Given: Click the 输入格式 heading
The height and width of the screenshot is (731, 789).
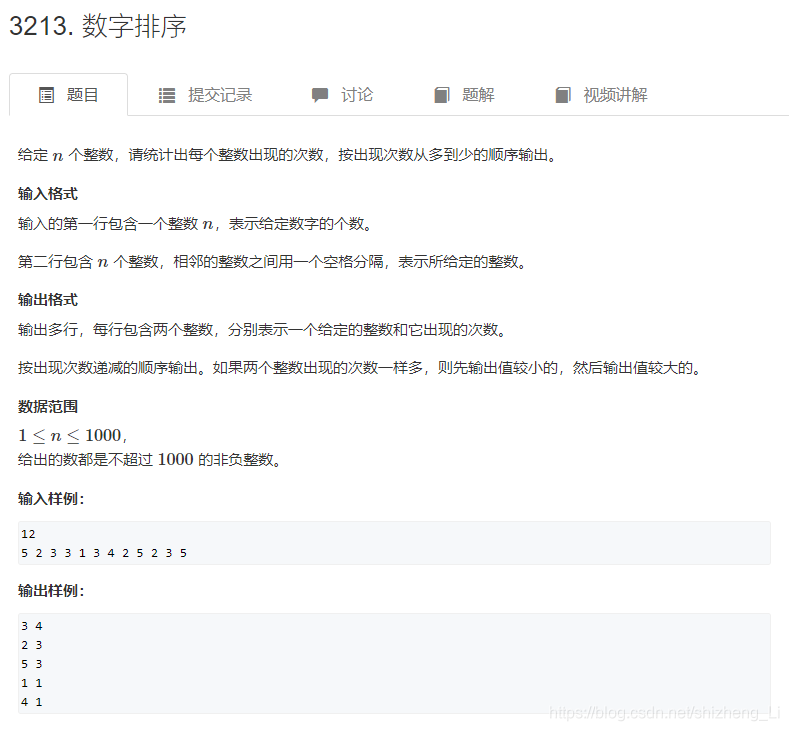Looking at the screenshot, I should pyautogui.click(x=48, y=194).
